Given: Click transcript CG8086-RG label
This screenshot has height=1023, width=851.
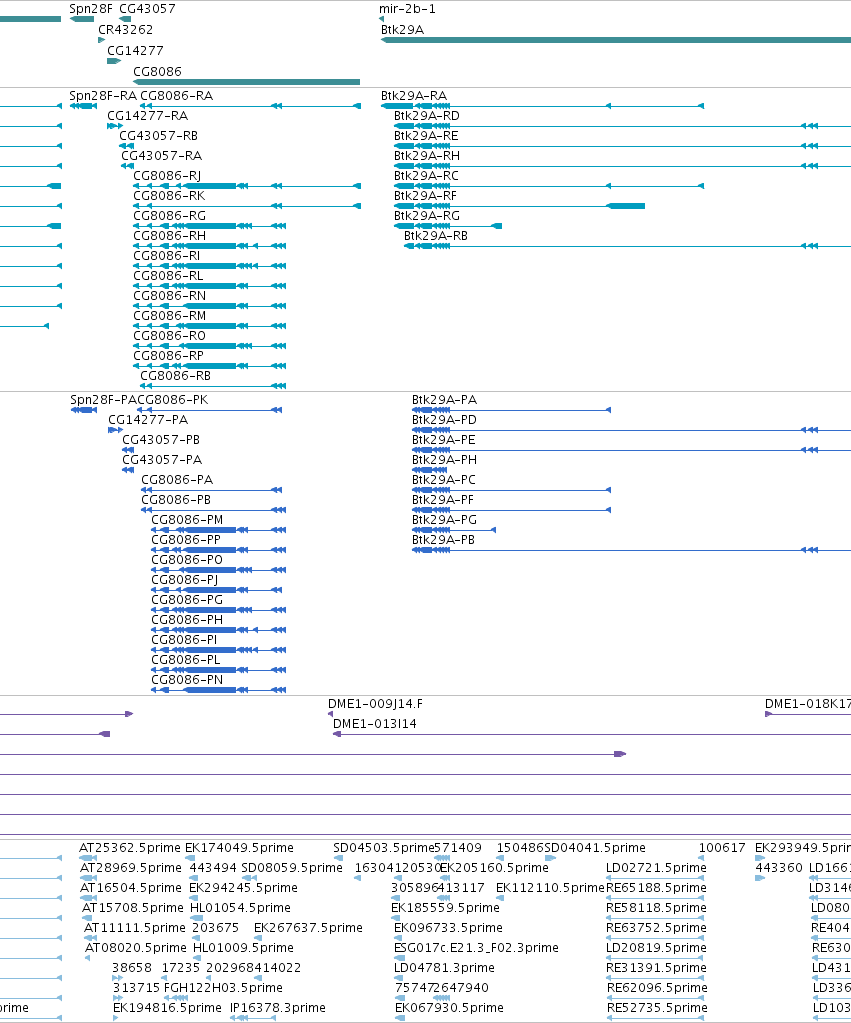Looking at the screenshot, I should click(x=170, y=216).
